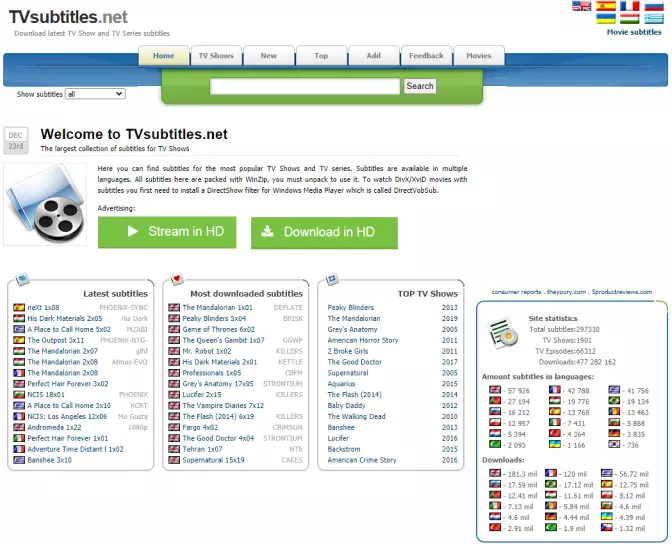Open The Walking Dead show page

(x=357, y=416)
